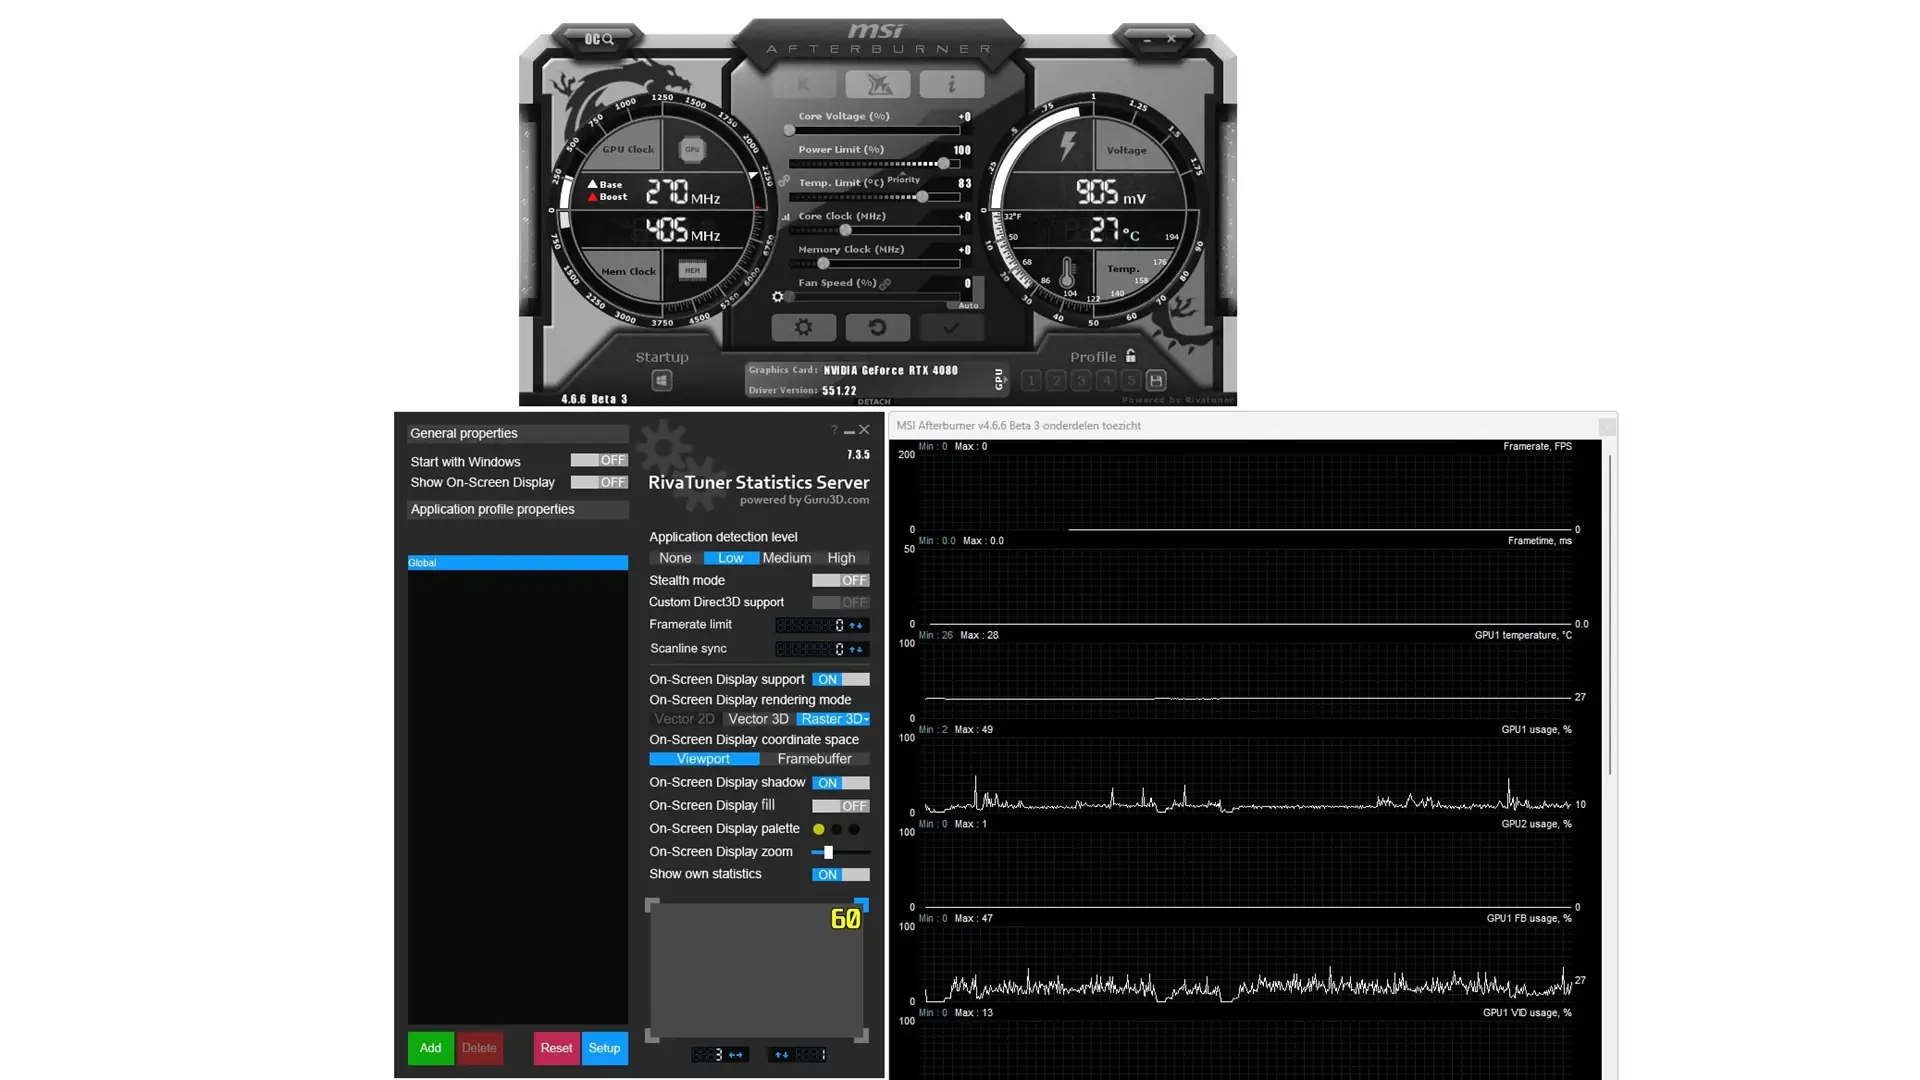Screen dimensions: 1920x1080
Task: Select Viewport coordinate space
Action: tap(704, 759)
